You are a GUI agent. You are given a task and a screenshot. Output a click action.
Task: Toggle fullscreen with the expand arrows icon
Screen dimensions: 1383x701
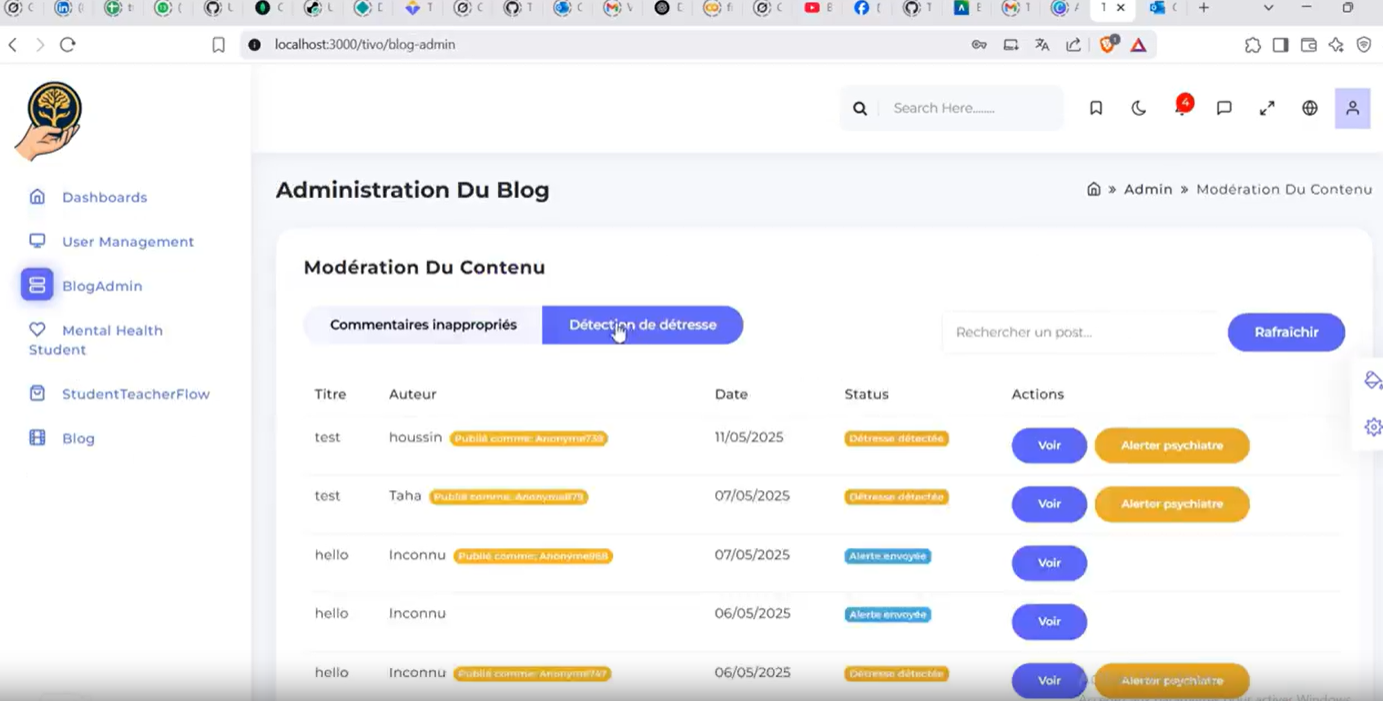[x=1267, y=108]
